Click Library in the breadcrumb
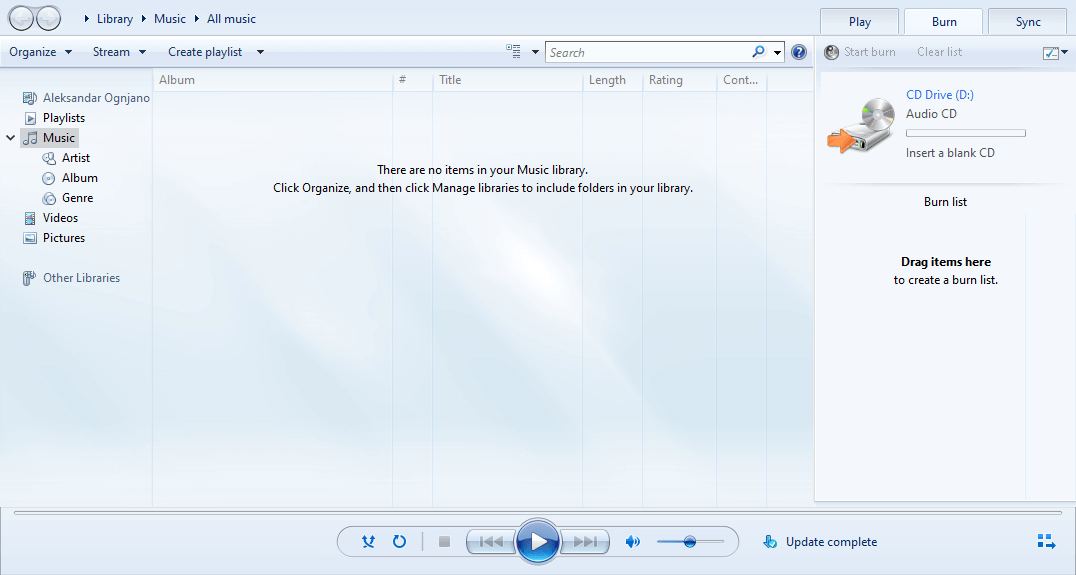The height and width of the screenshot is (575, 1076). (115, 19)
